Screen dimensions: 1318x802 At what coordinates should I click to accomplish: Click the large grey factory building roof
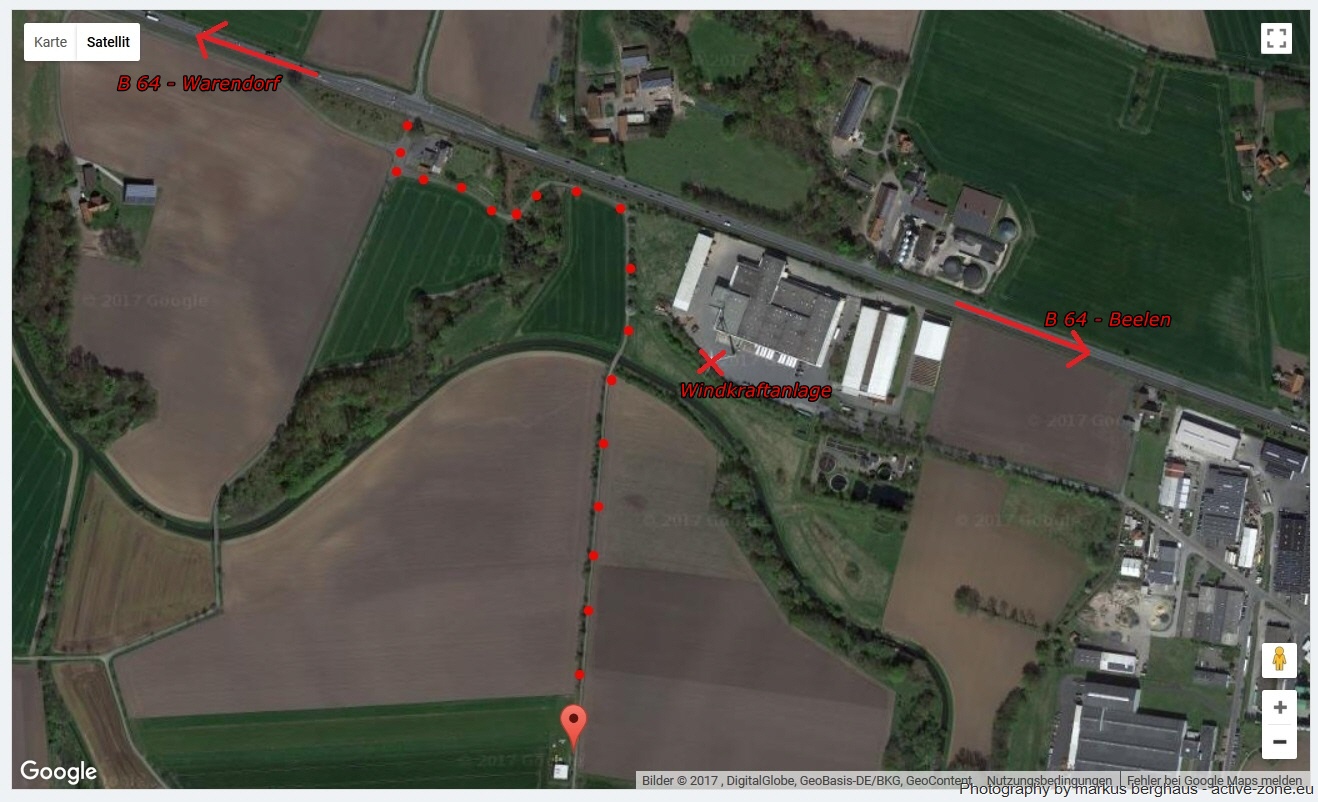coord(777,312)
